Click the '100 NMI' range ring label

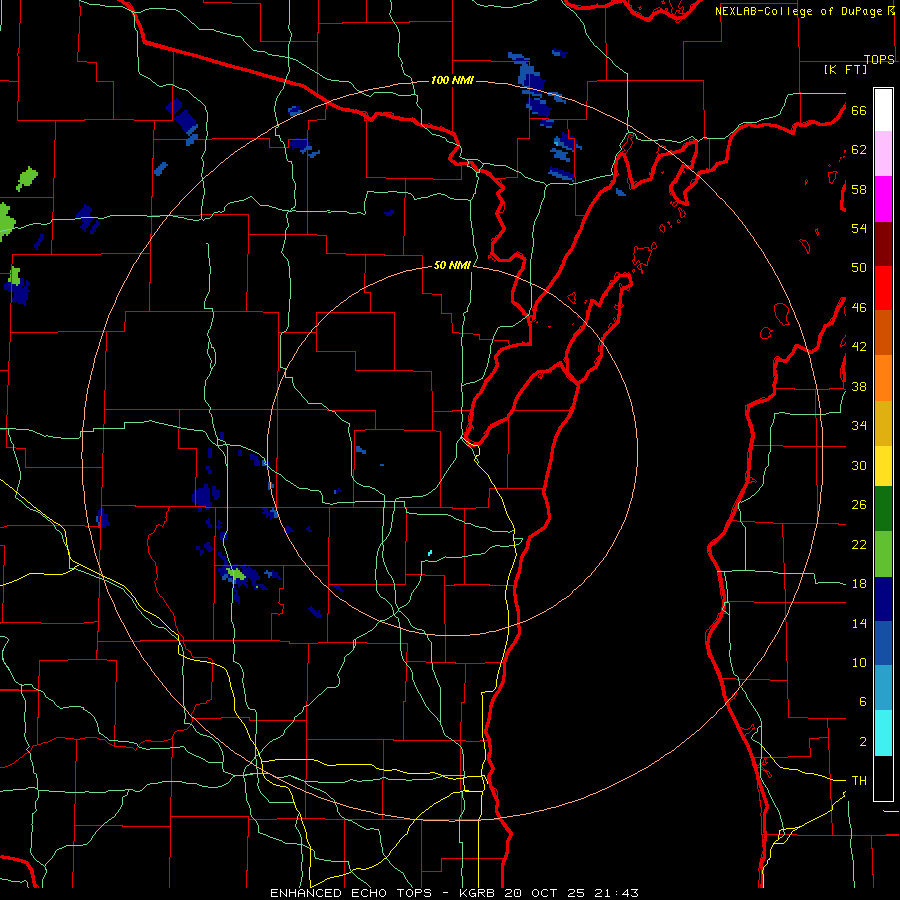coord(452,80)
